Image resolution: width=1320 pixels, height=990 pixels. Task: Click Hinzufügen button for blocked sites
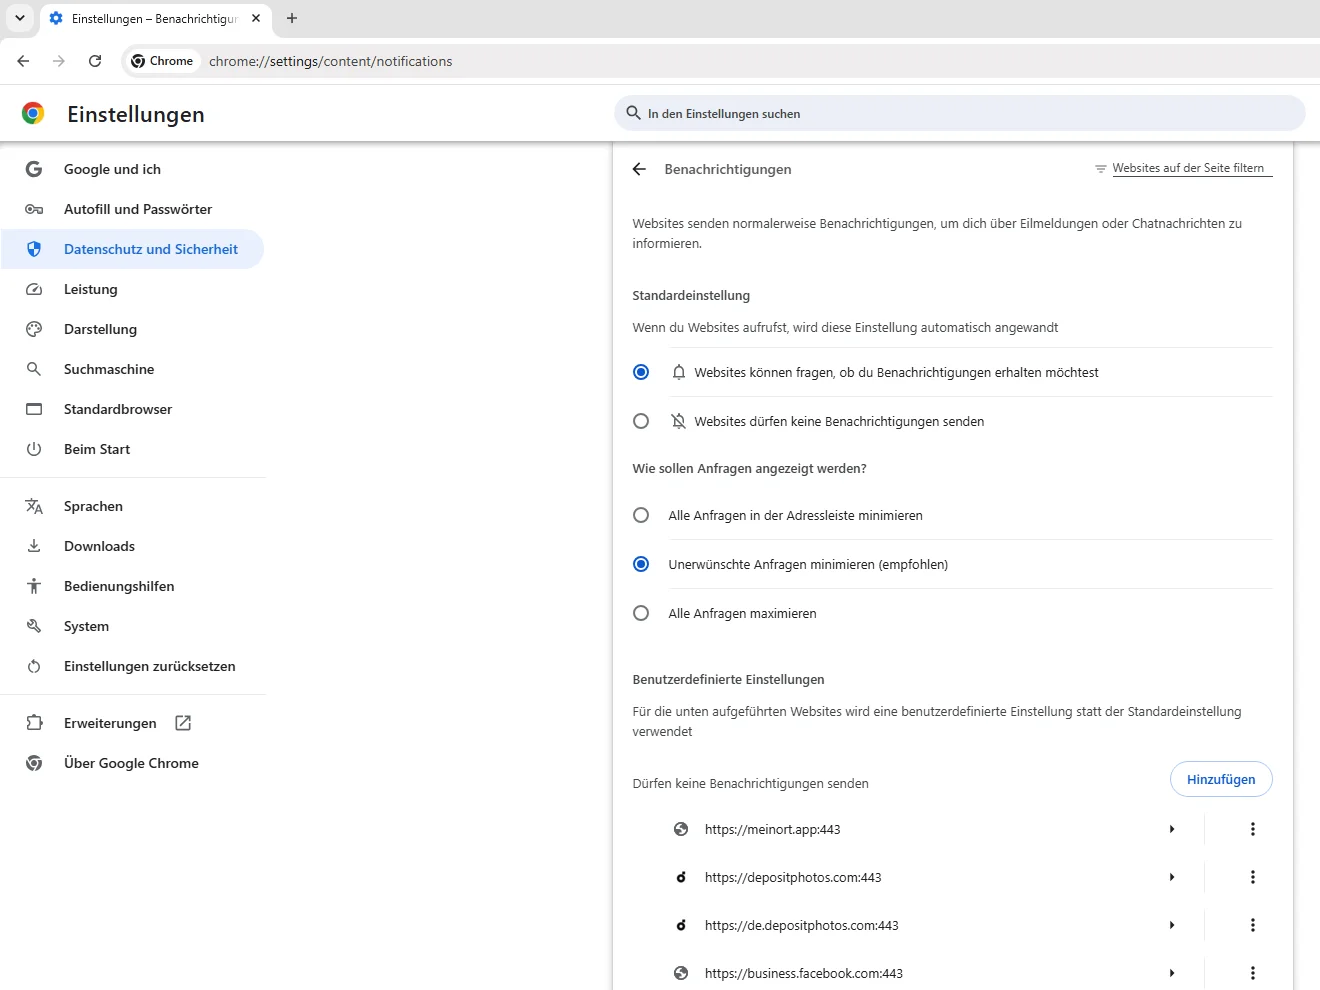(x=1221, y=779)
